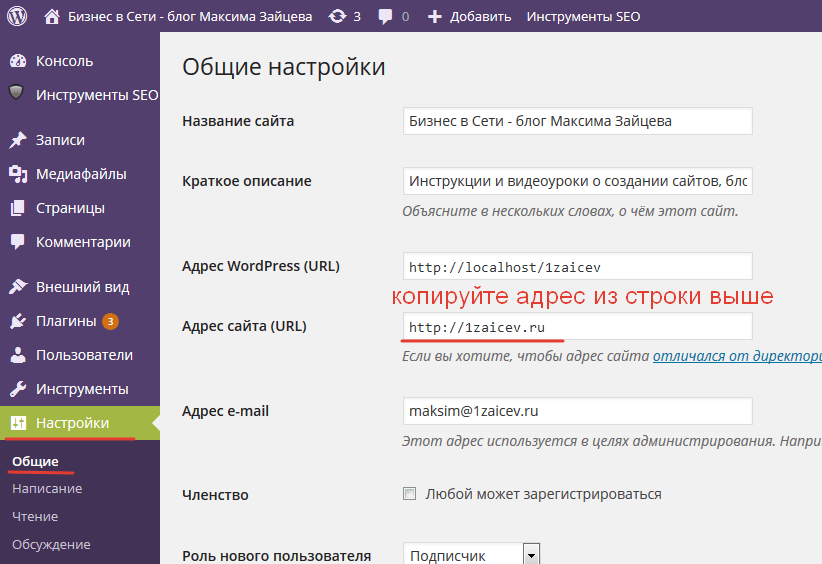Click the WordPress logo icon
This screenshot has width=822, height=564.
click(x=17, y=16)
